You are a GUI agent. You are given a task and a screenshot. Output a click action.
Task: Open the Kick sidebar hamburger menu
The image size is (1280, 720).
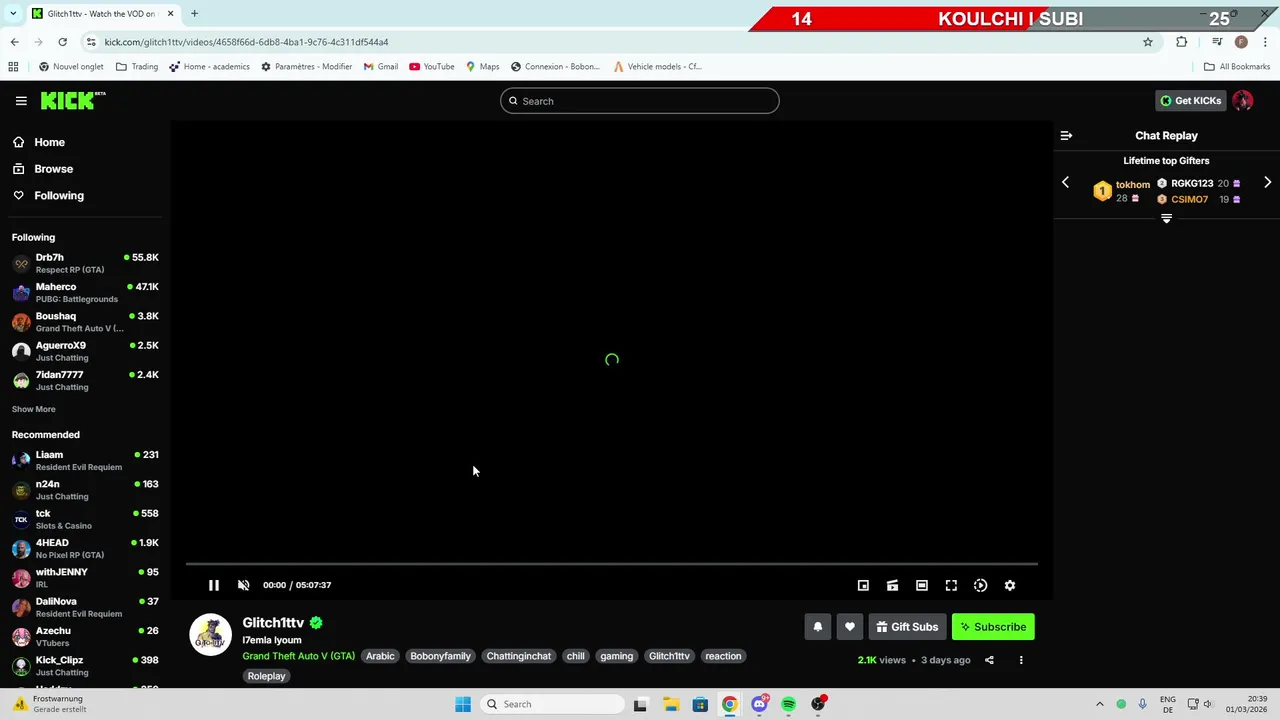click(21, 101)
